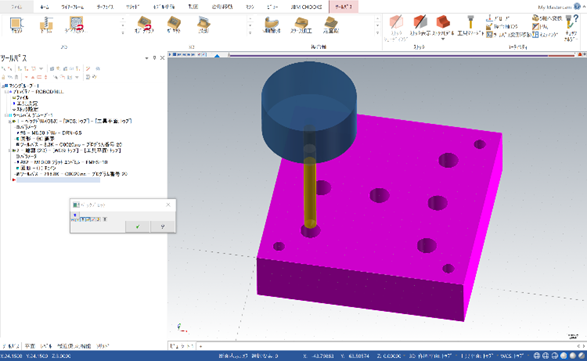Expand the Stock Model dropdown arrow
587x361 pixels.
pyautogui.click(x=443, y=39)
